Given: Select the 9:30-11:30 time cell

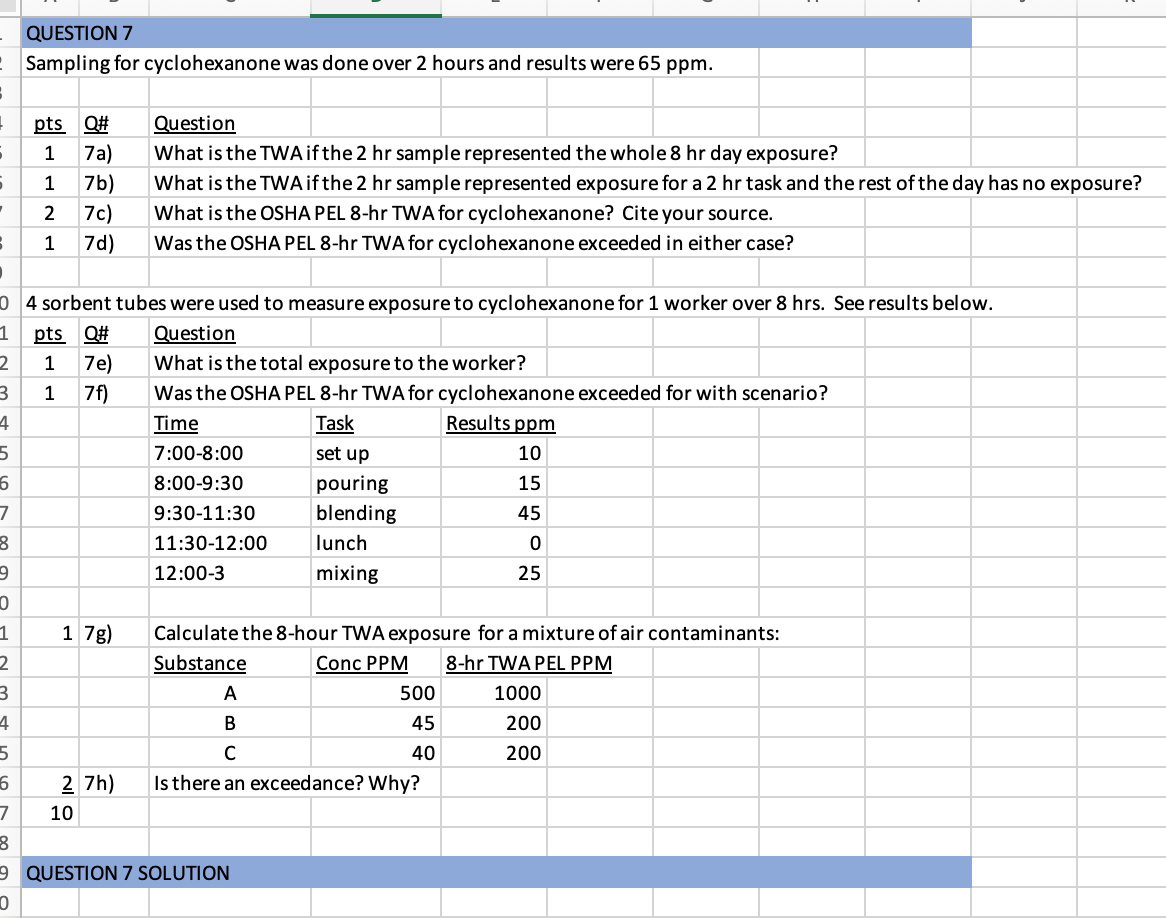Looking at the screenshot, I should [x=230, y=513].
